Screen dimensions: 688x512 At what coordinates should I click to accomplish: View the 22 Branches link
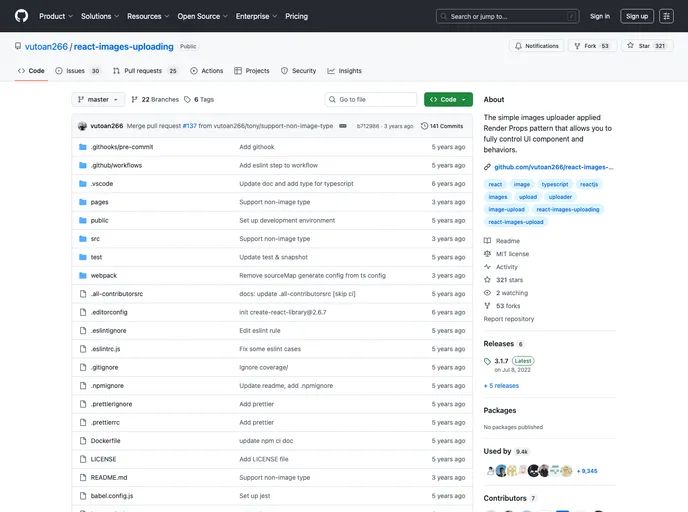(155, 100)
